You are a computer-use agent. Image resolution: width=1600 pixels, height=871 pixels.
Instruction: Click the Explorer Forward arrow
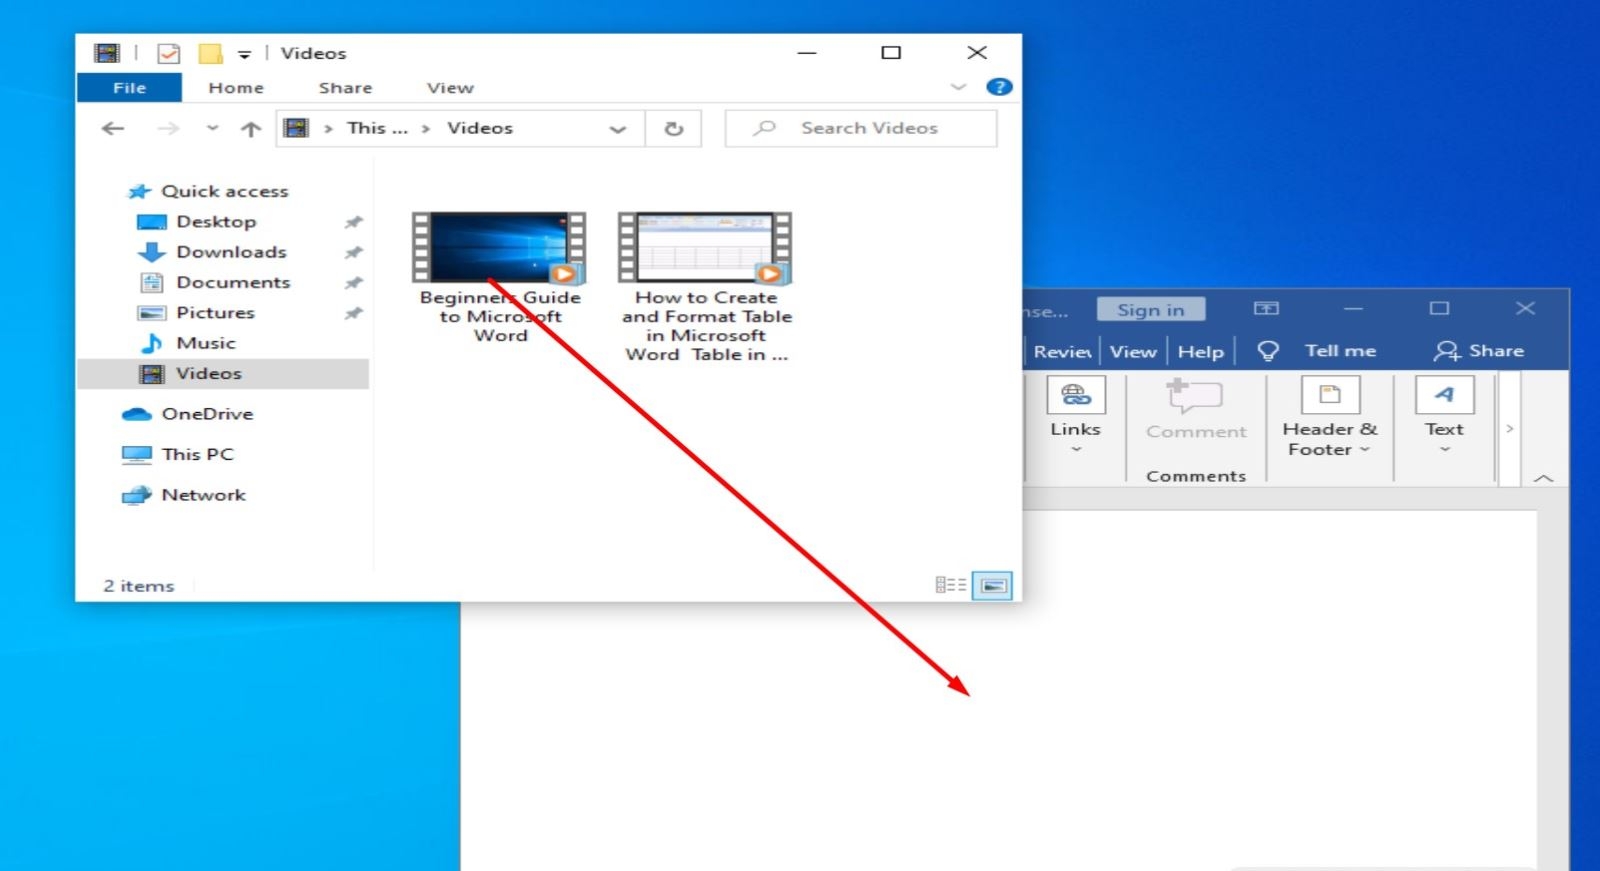[168, 128]
